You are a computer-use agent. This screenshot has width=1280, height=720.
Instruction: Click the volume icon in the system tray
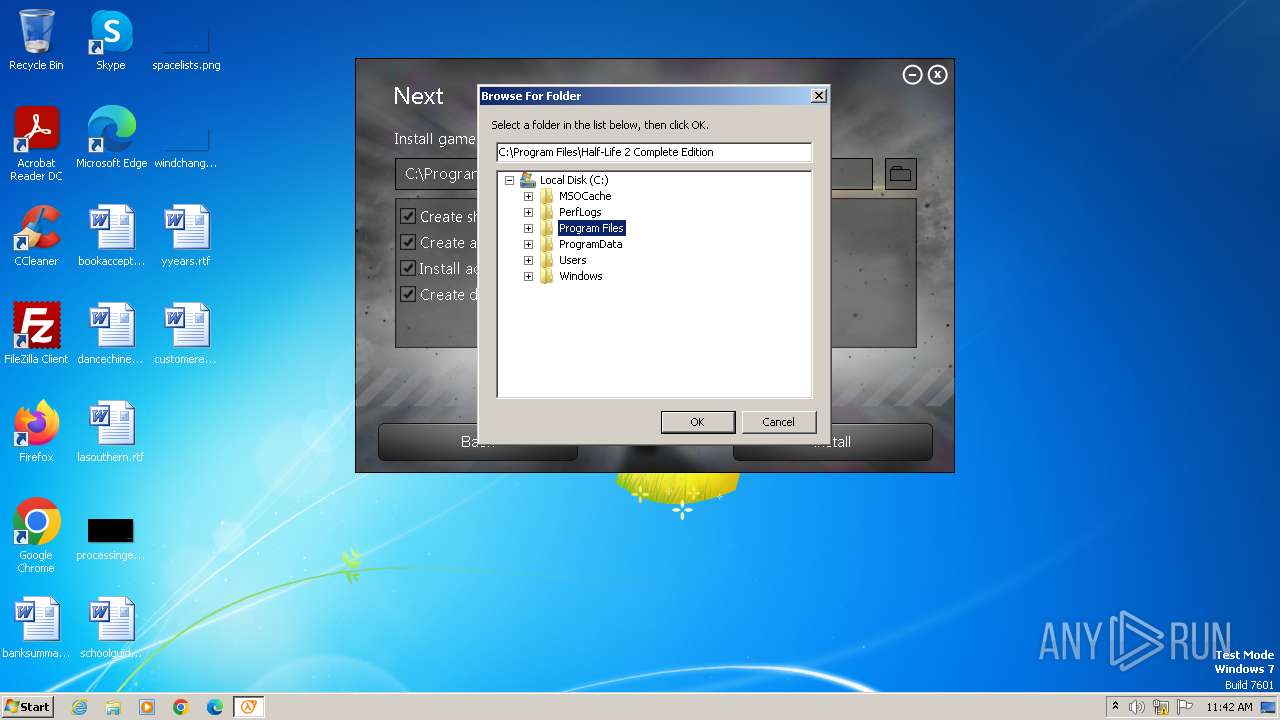[1137, 707]
